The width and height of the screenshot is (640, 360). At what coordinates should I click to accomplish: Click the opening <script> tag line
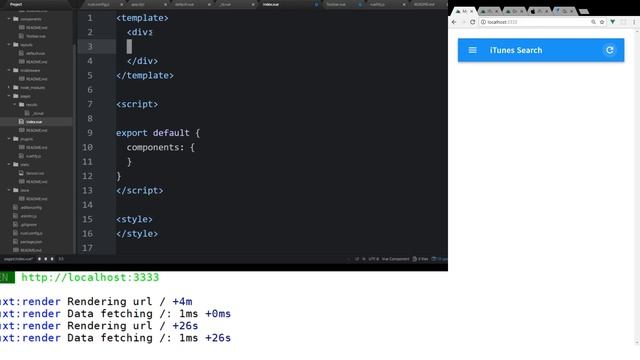(x=137, y=104)
